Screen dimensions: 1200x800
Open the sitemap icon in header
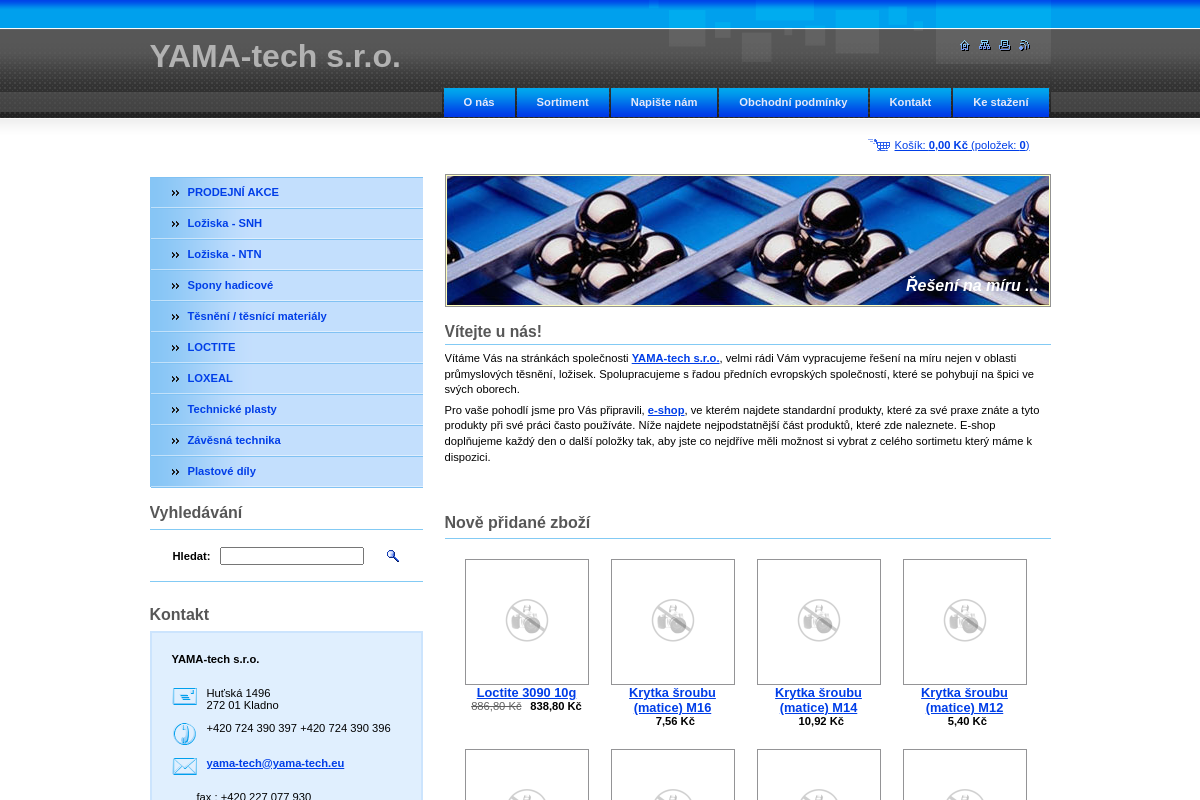985,45
